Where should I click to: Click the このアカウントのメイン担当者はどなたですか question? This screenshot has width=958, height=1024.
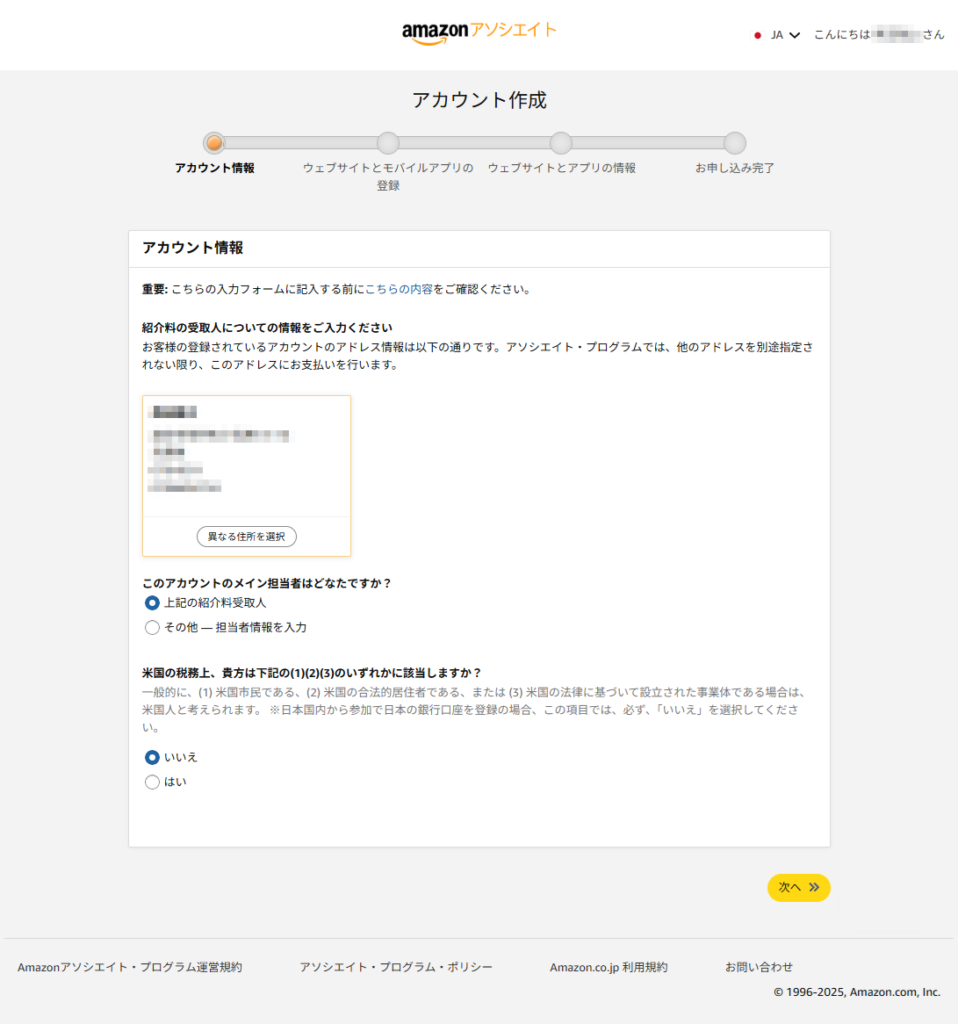pos(266,583)
